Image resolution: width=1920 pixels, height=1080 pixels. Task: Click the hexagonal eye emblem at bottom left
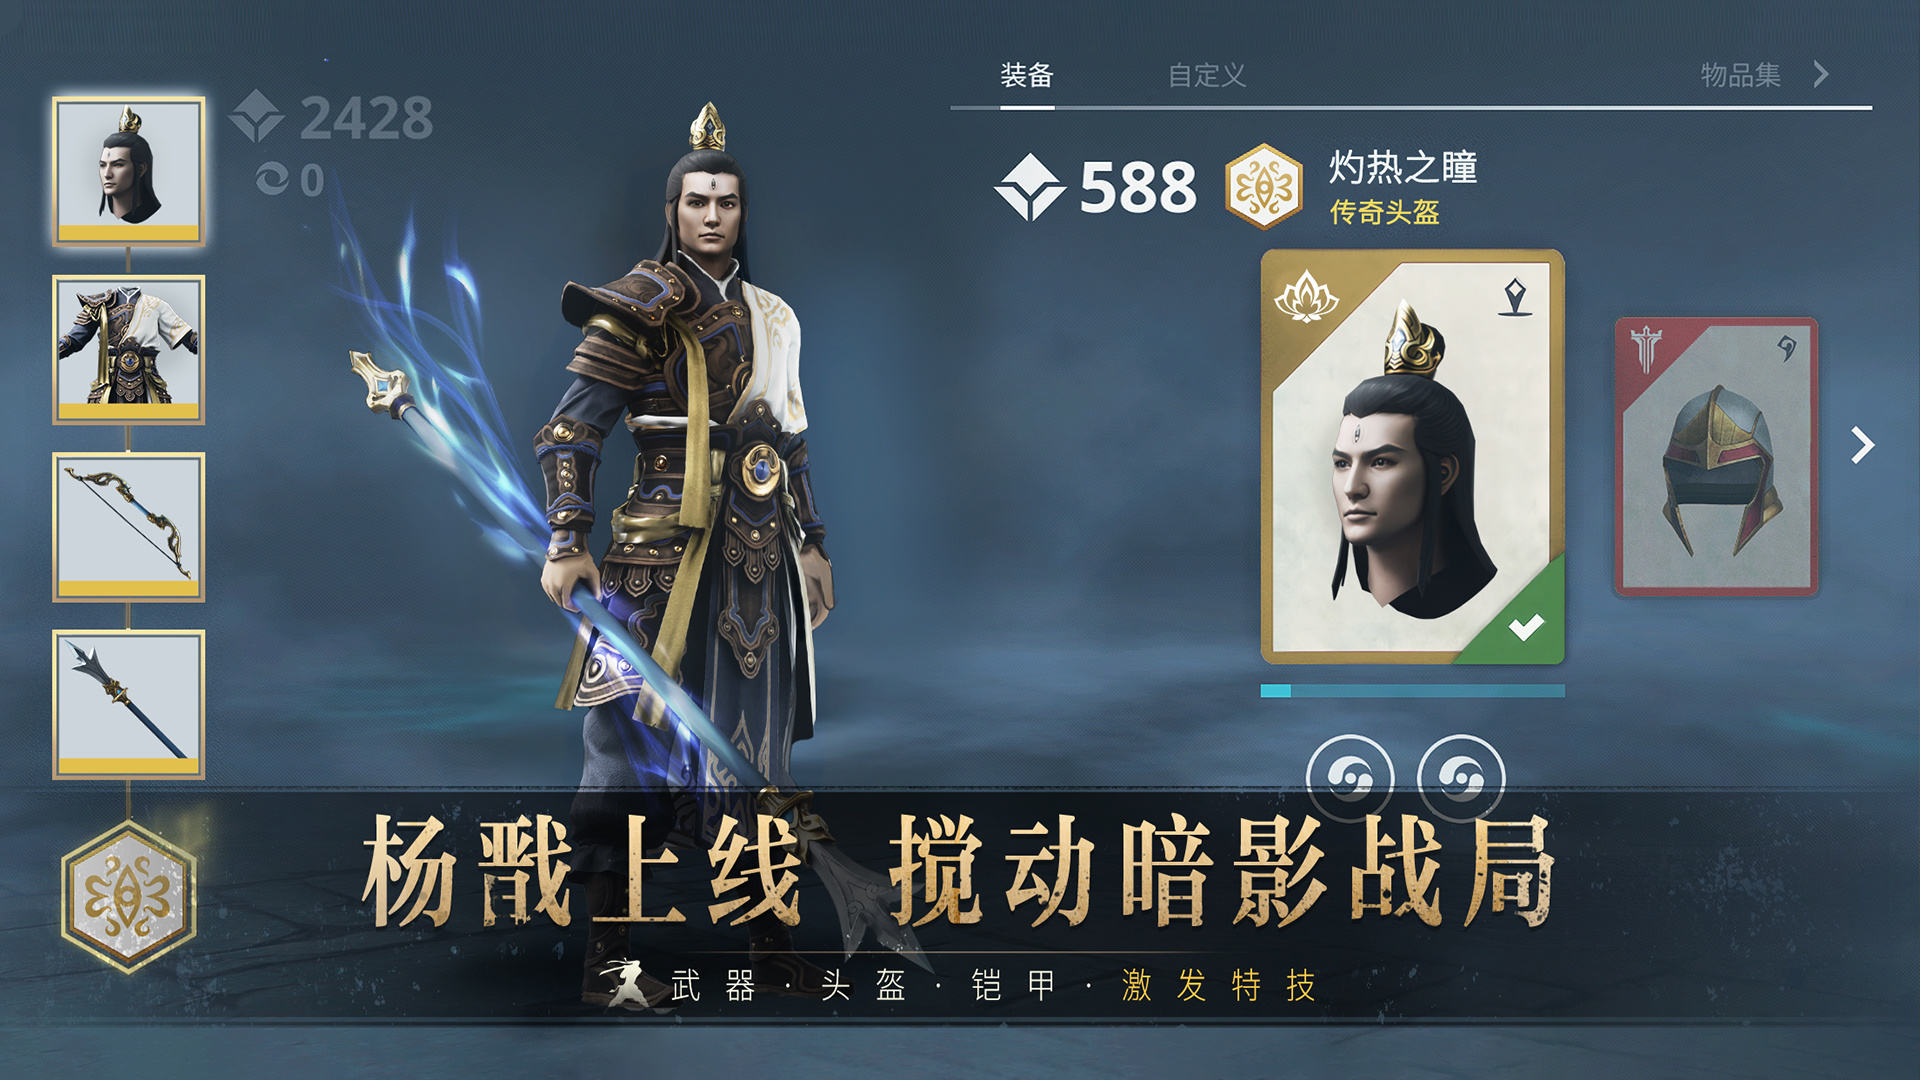129,895
